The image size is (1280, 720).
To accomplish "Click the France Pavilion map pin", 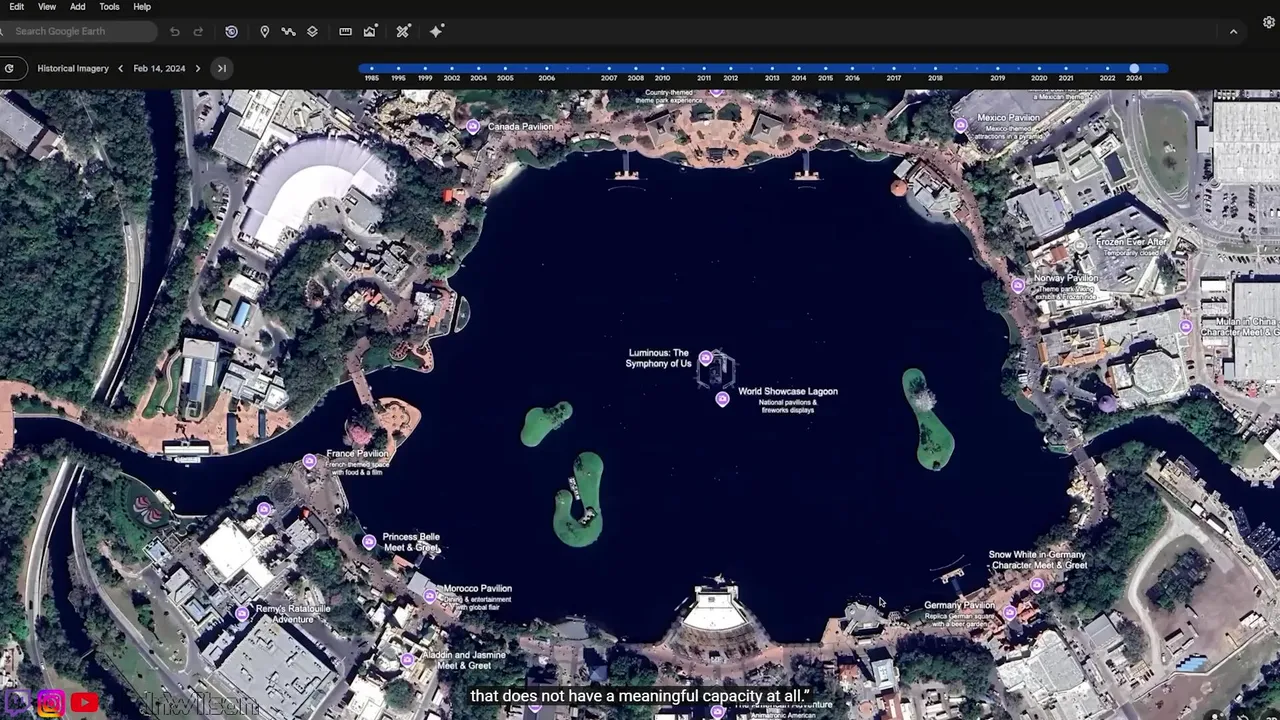I will [x=310, y=461].
